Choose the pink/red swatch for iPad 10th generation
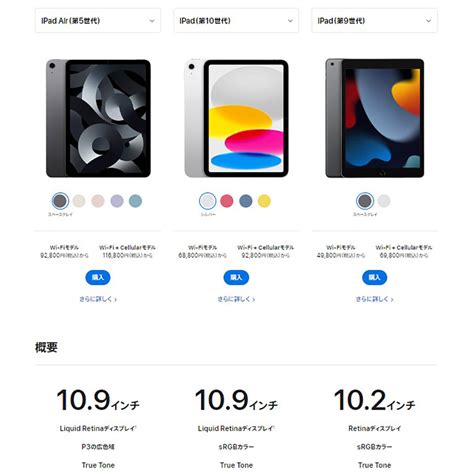Screen dimensions: 474x475 [x=227, y=201]
